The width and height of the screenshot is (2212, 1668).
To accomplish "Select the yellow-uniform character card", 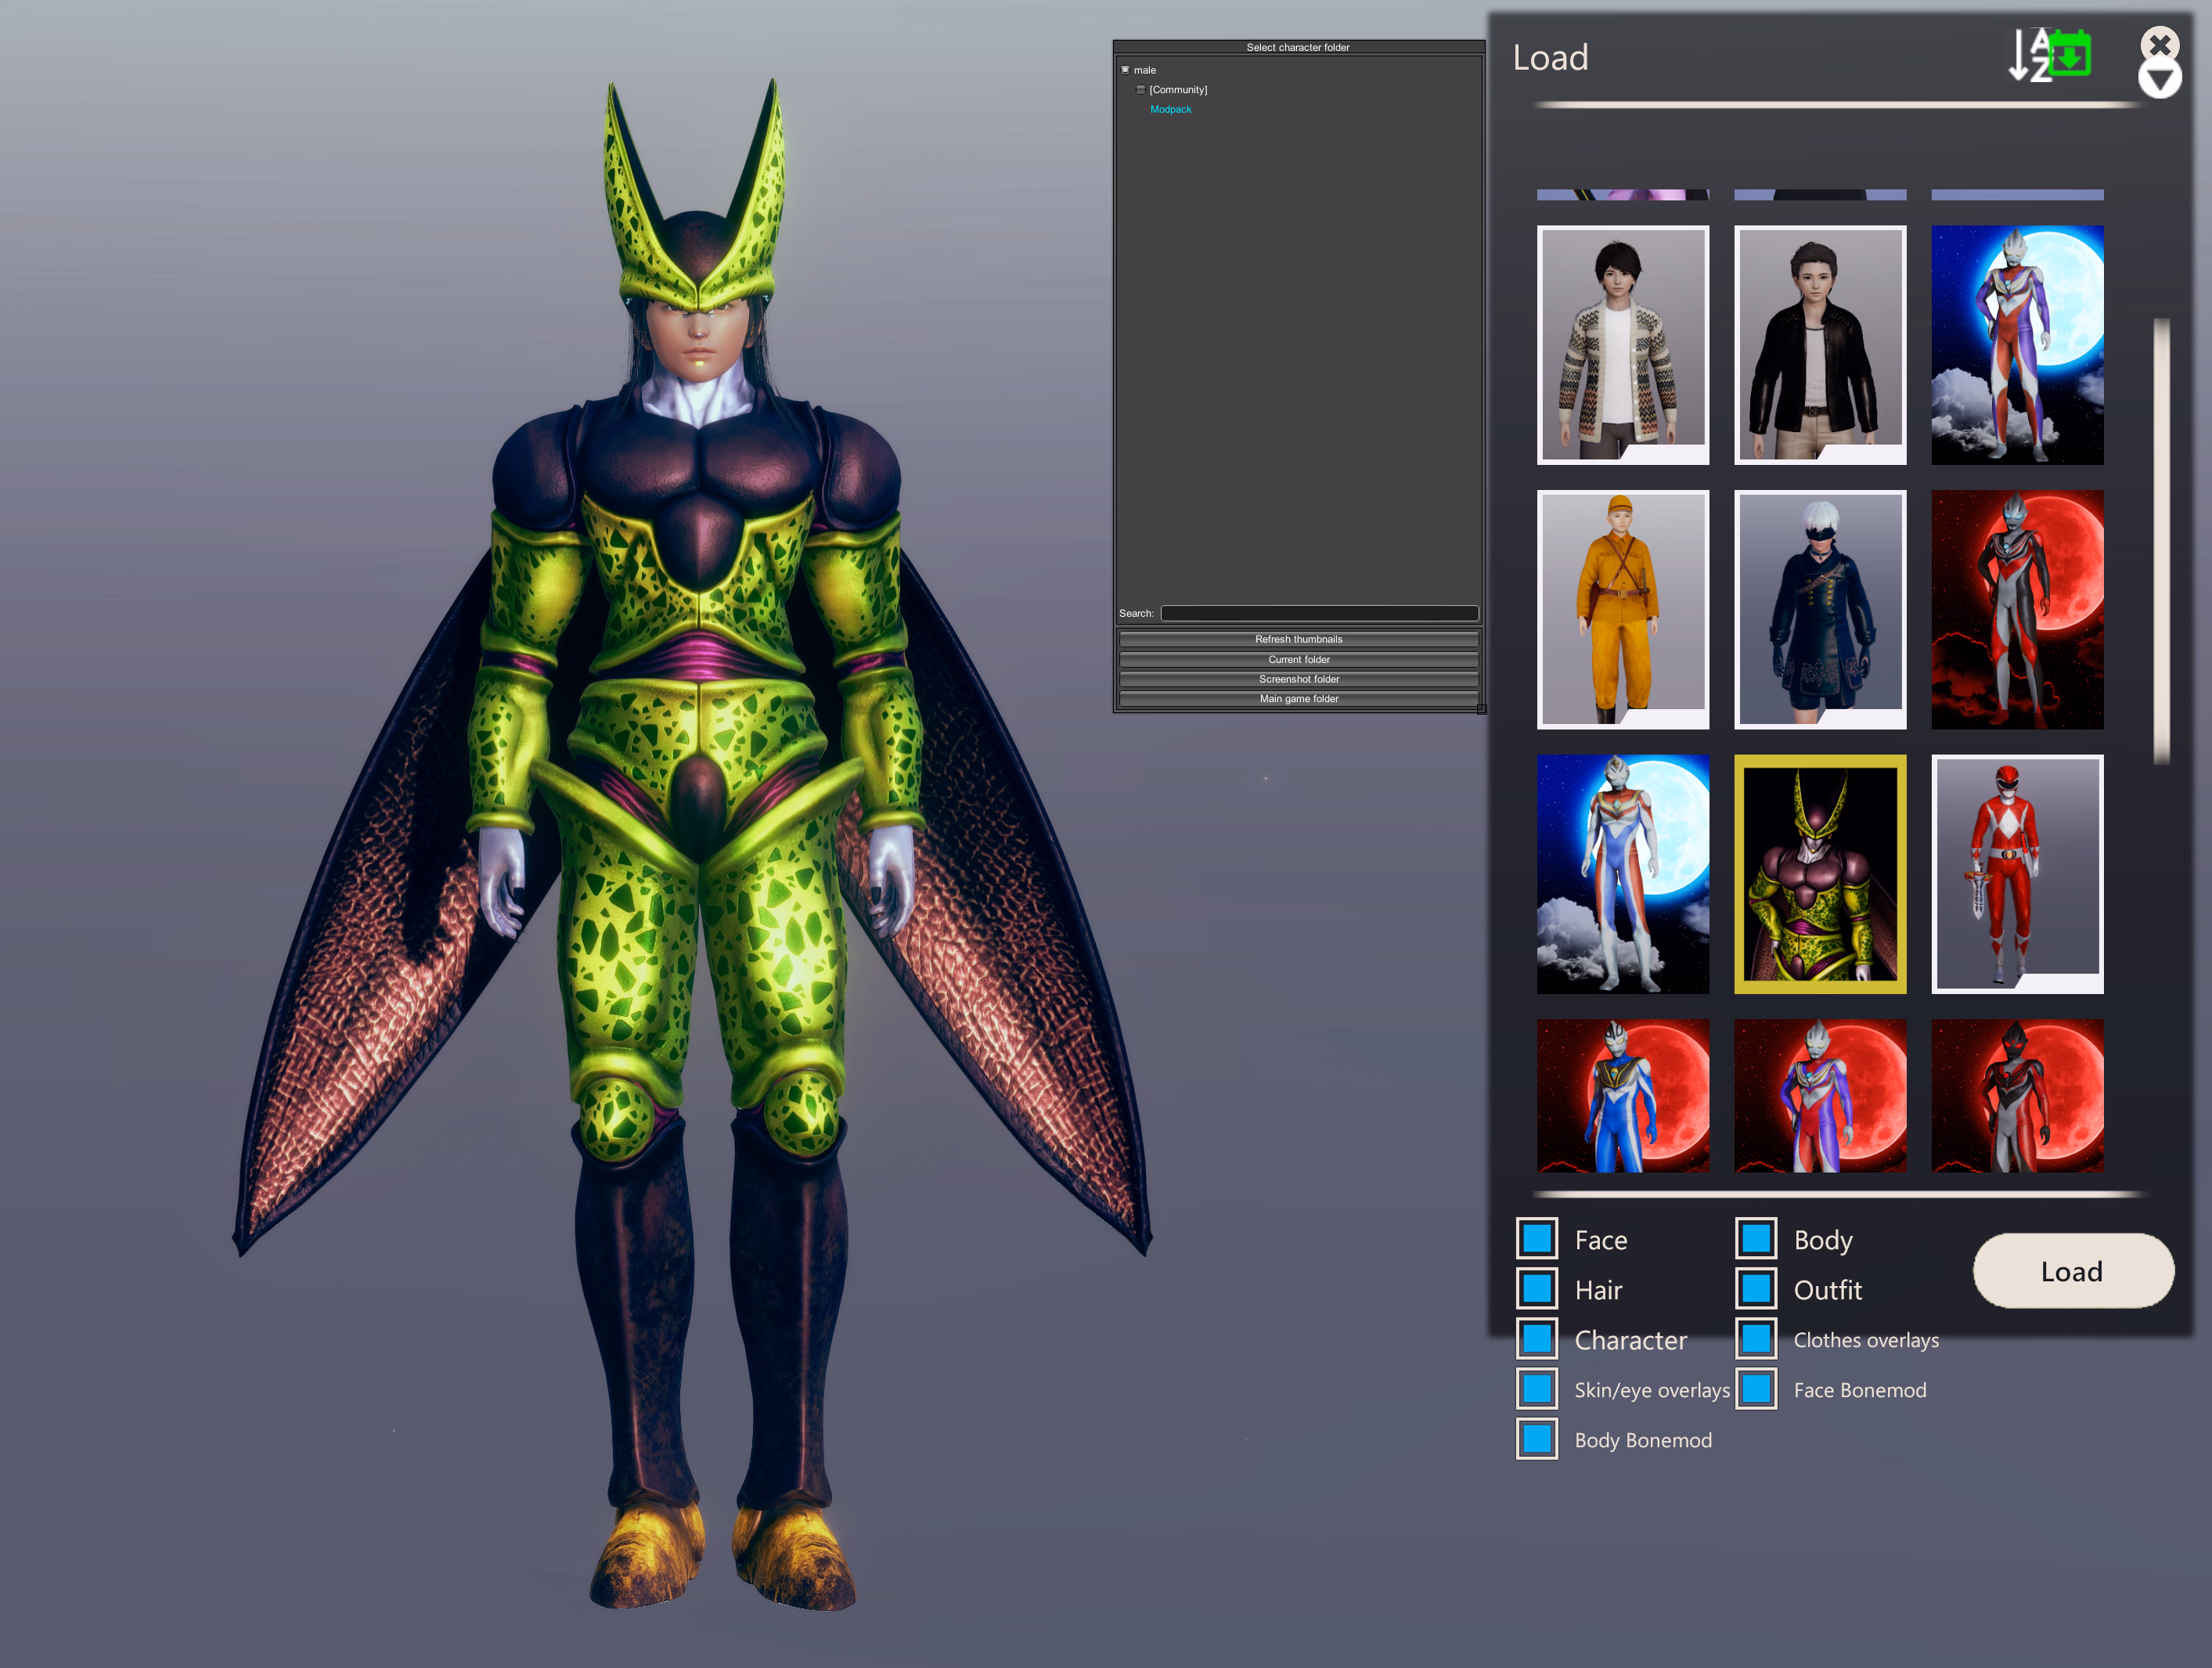I will [x=1622, y=609].
